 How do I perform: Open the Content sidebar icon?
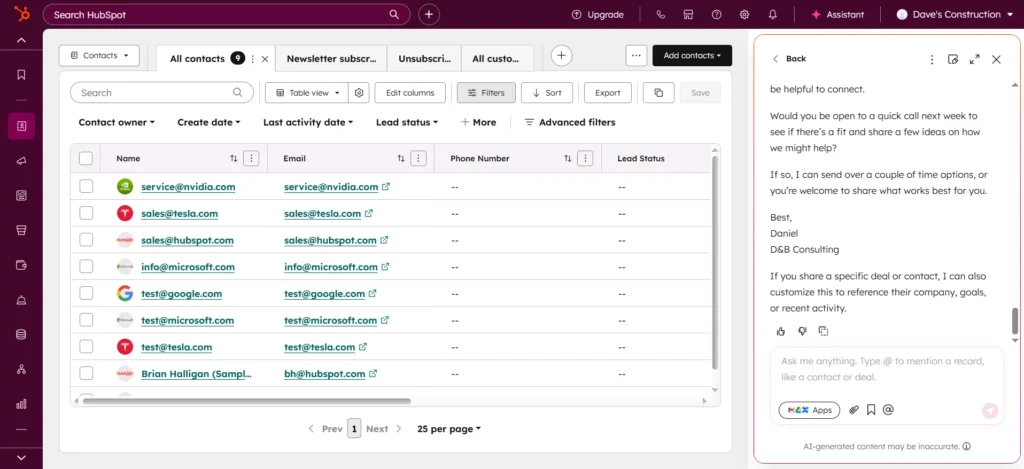click(21, 195)
